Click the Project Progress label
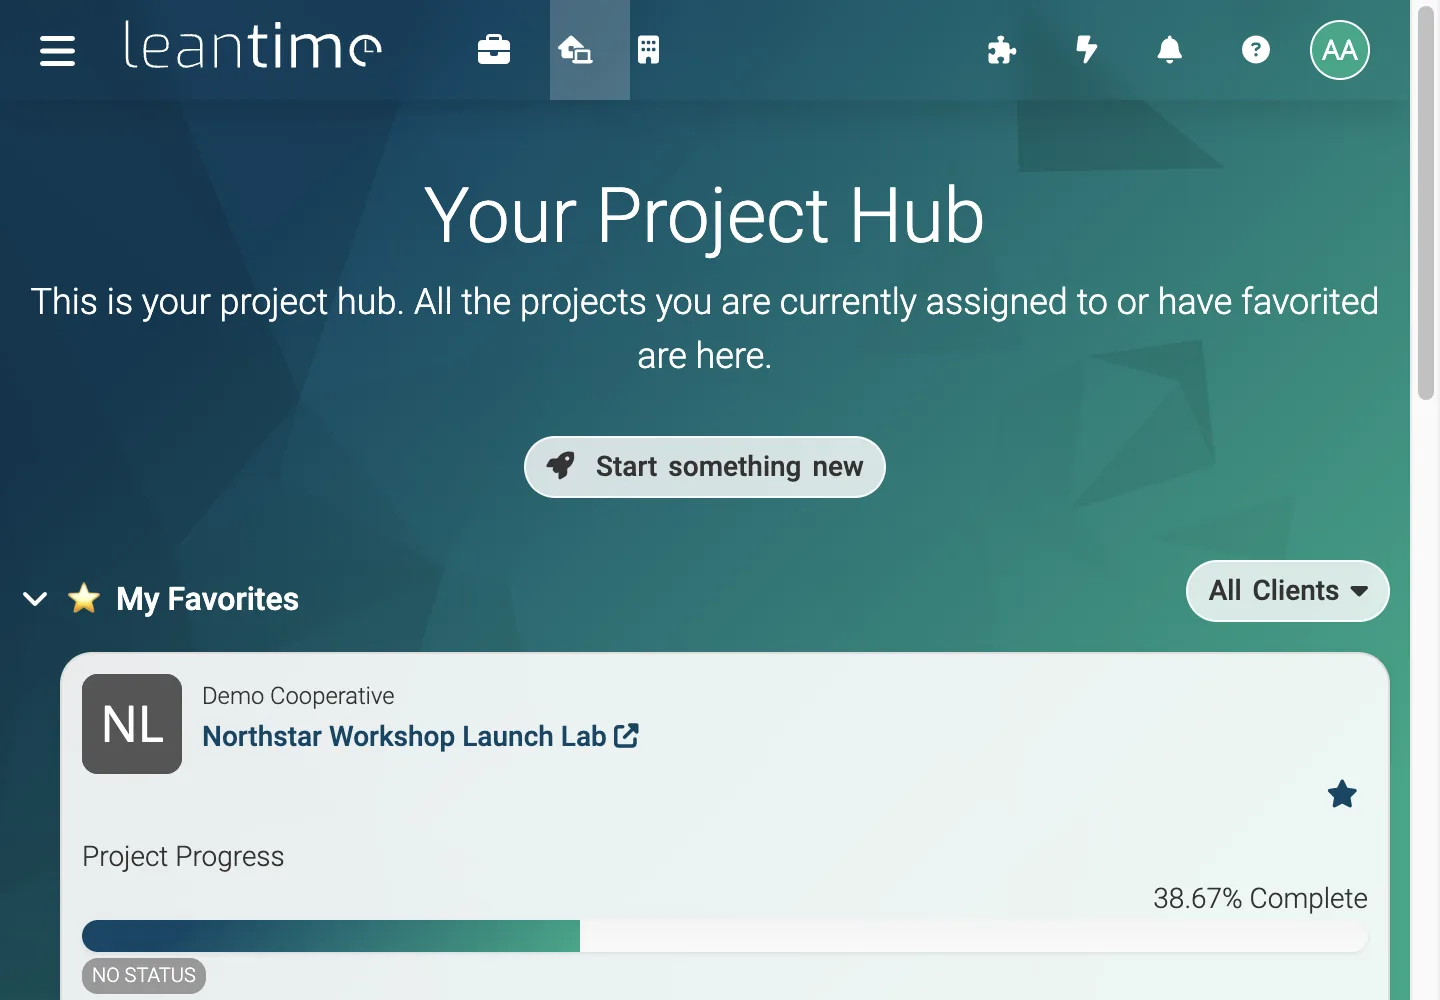 (183, 857)
